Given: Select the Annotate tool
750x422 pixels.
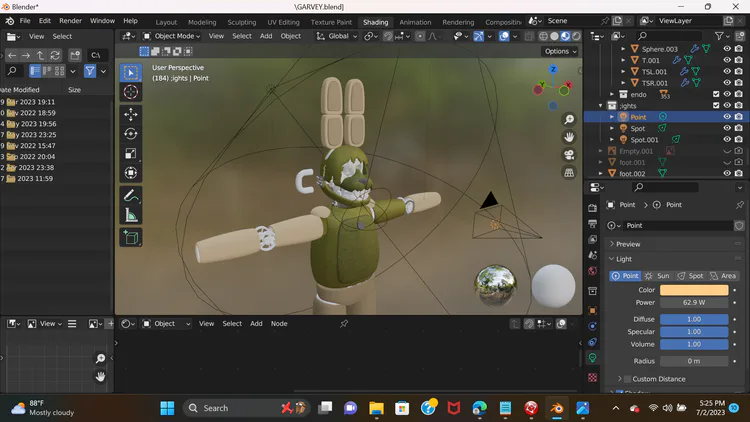Looking at the screenshot, I should [131, 195].
